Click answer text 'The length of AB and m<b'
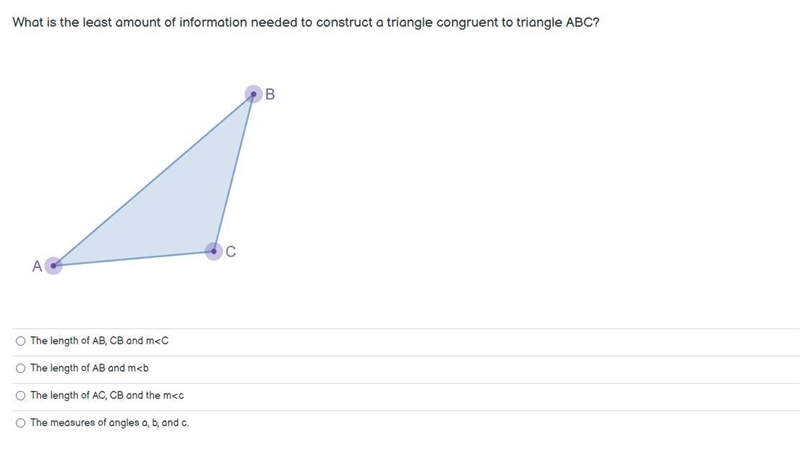The image size is (800, 449). [89, 368]
